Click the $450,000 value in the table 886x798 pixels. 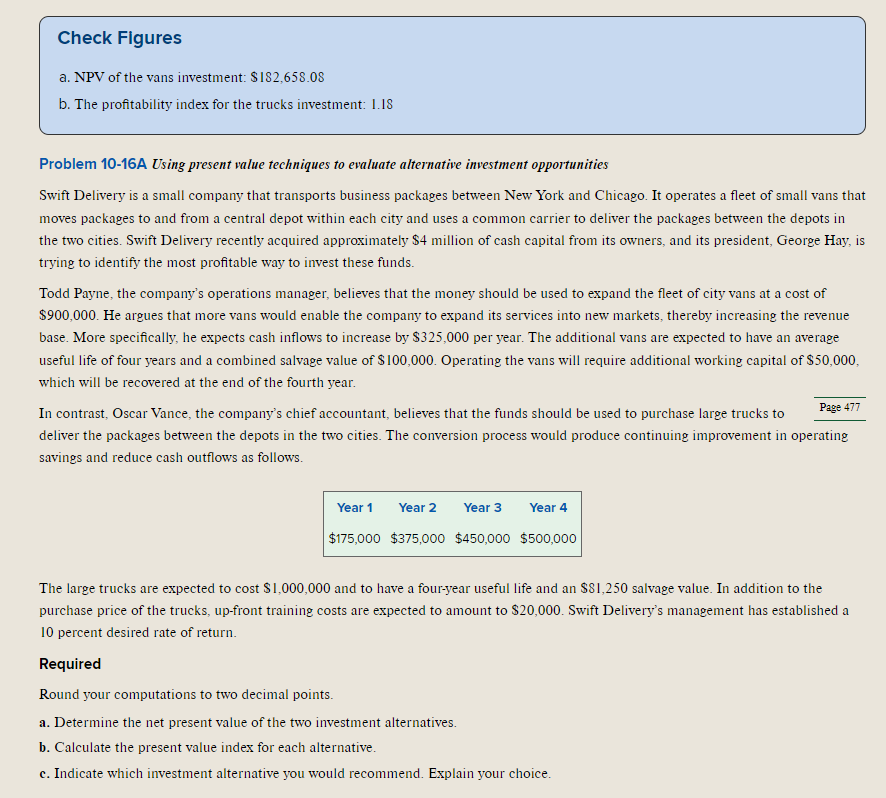click(484, 538)
